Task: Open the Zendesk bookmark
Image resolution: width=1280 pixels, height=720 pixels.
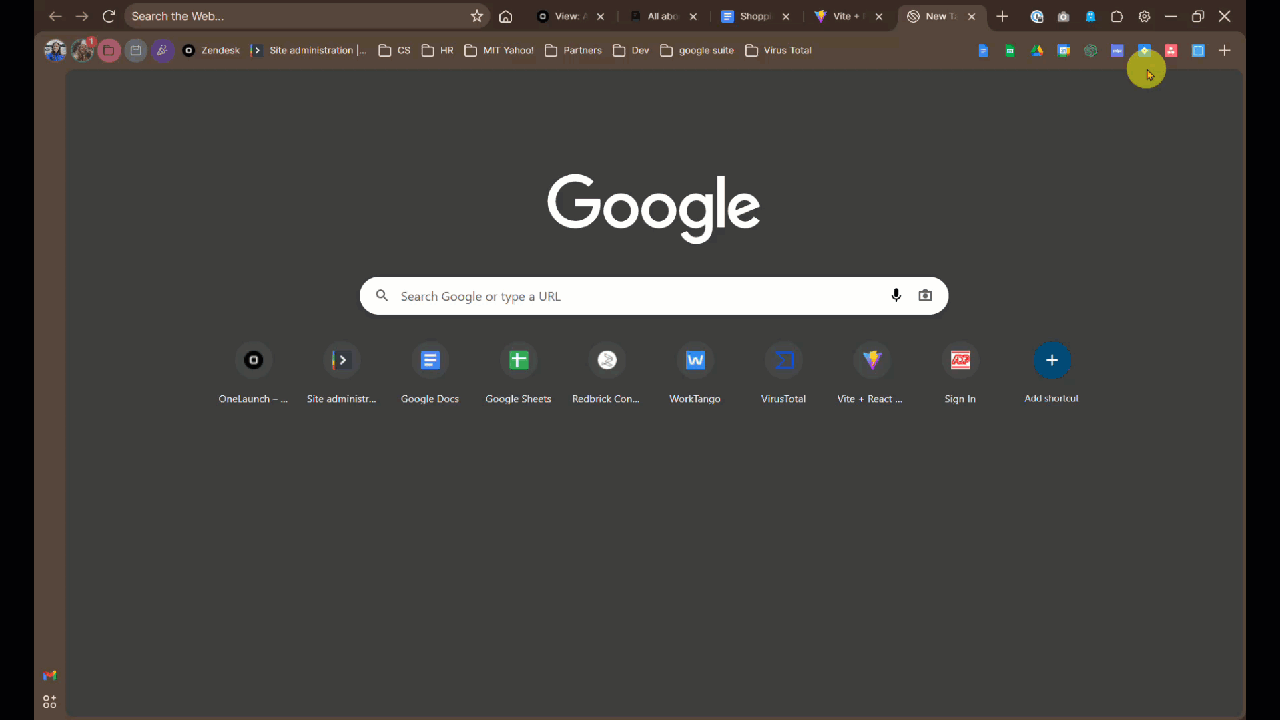Action: click(211, 50)
